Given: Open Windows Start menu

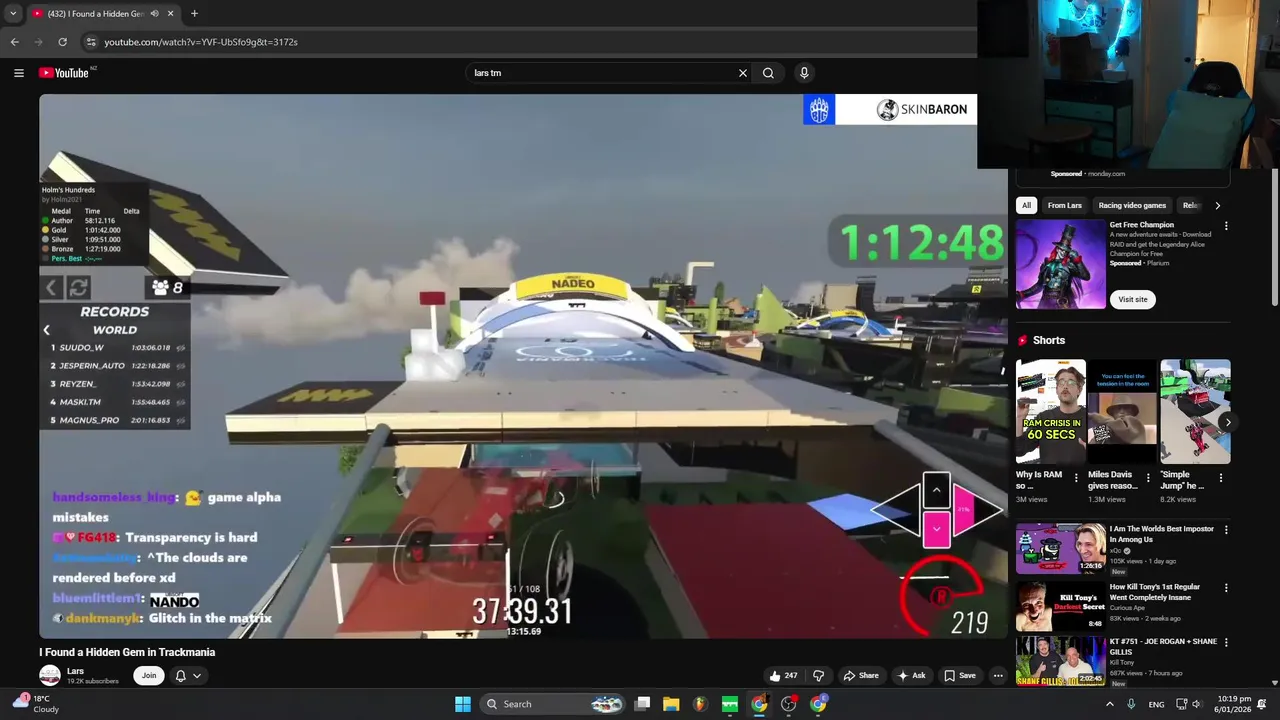Looking at the screenshot, I should click(x=463, y=704).
